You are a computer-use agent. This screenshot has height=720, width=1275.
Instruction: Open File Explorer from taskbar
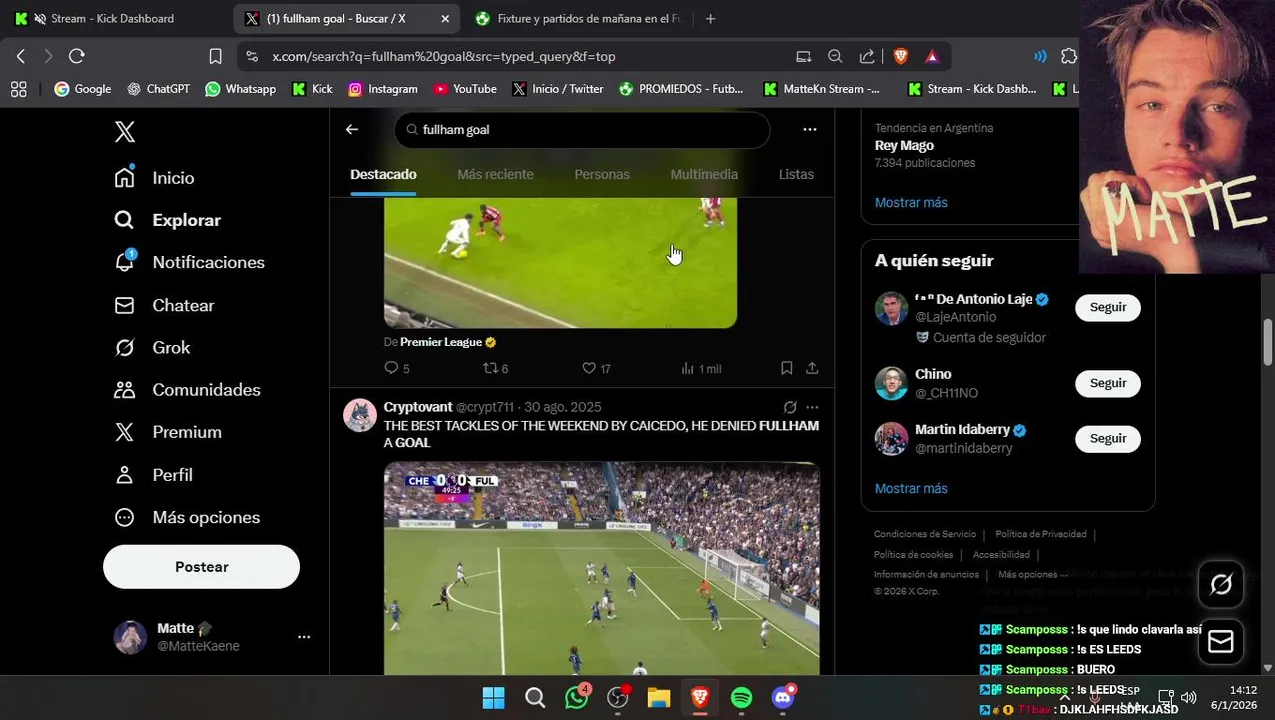click(658, 698)
